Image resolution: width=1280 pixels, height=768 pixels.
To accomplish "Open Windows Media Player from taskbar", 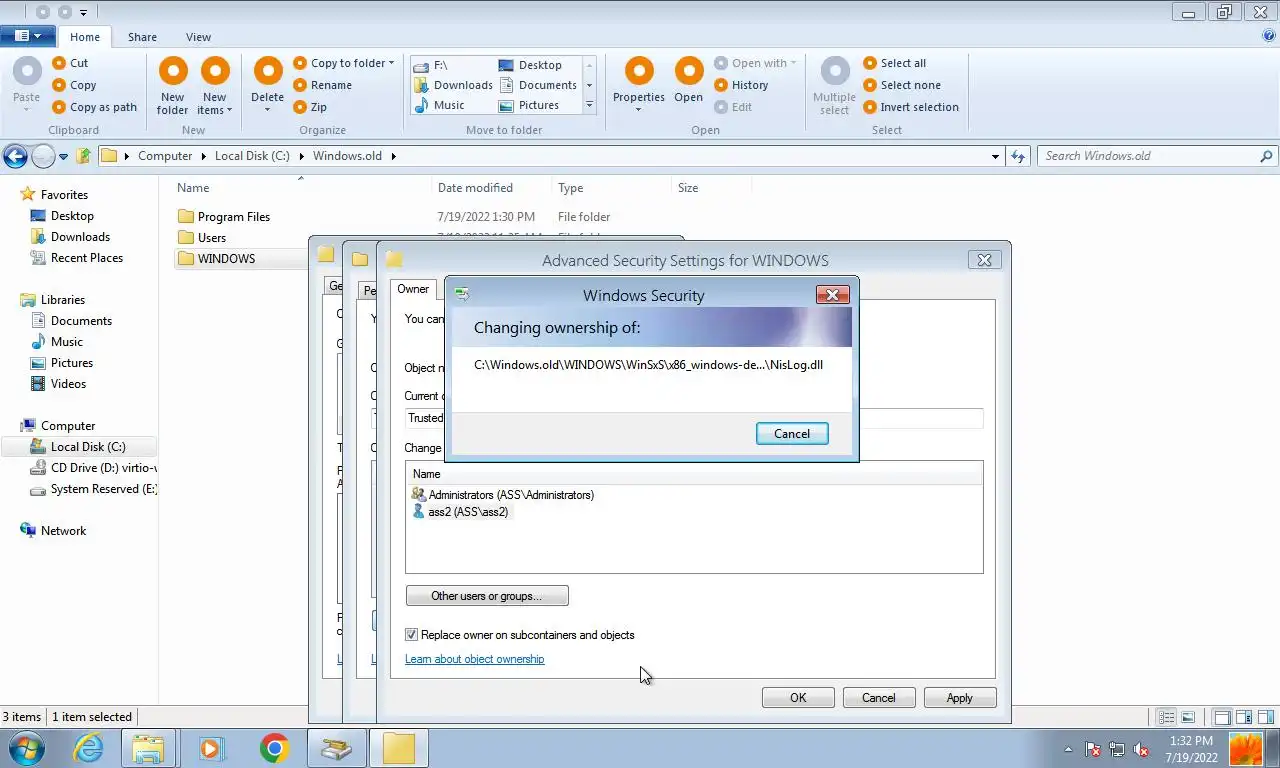I will [211, 748].
